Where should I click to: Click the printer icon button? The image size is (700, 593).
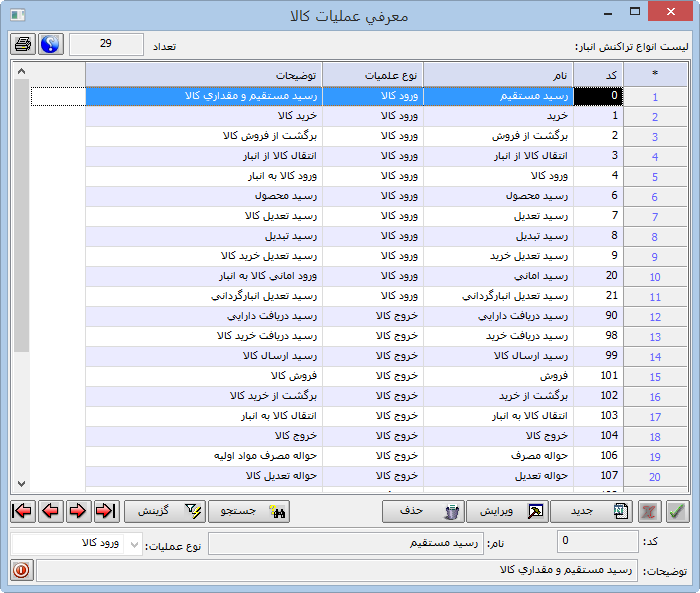point(23,44)
